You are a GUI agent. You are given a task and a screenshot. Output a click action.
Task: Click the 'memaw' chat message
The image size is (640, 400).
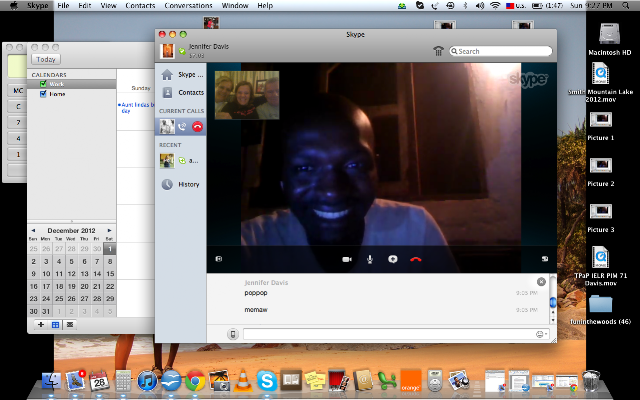click(256, 310)
